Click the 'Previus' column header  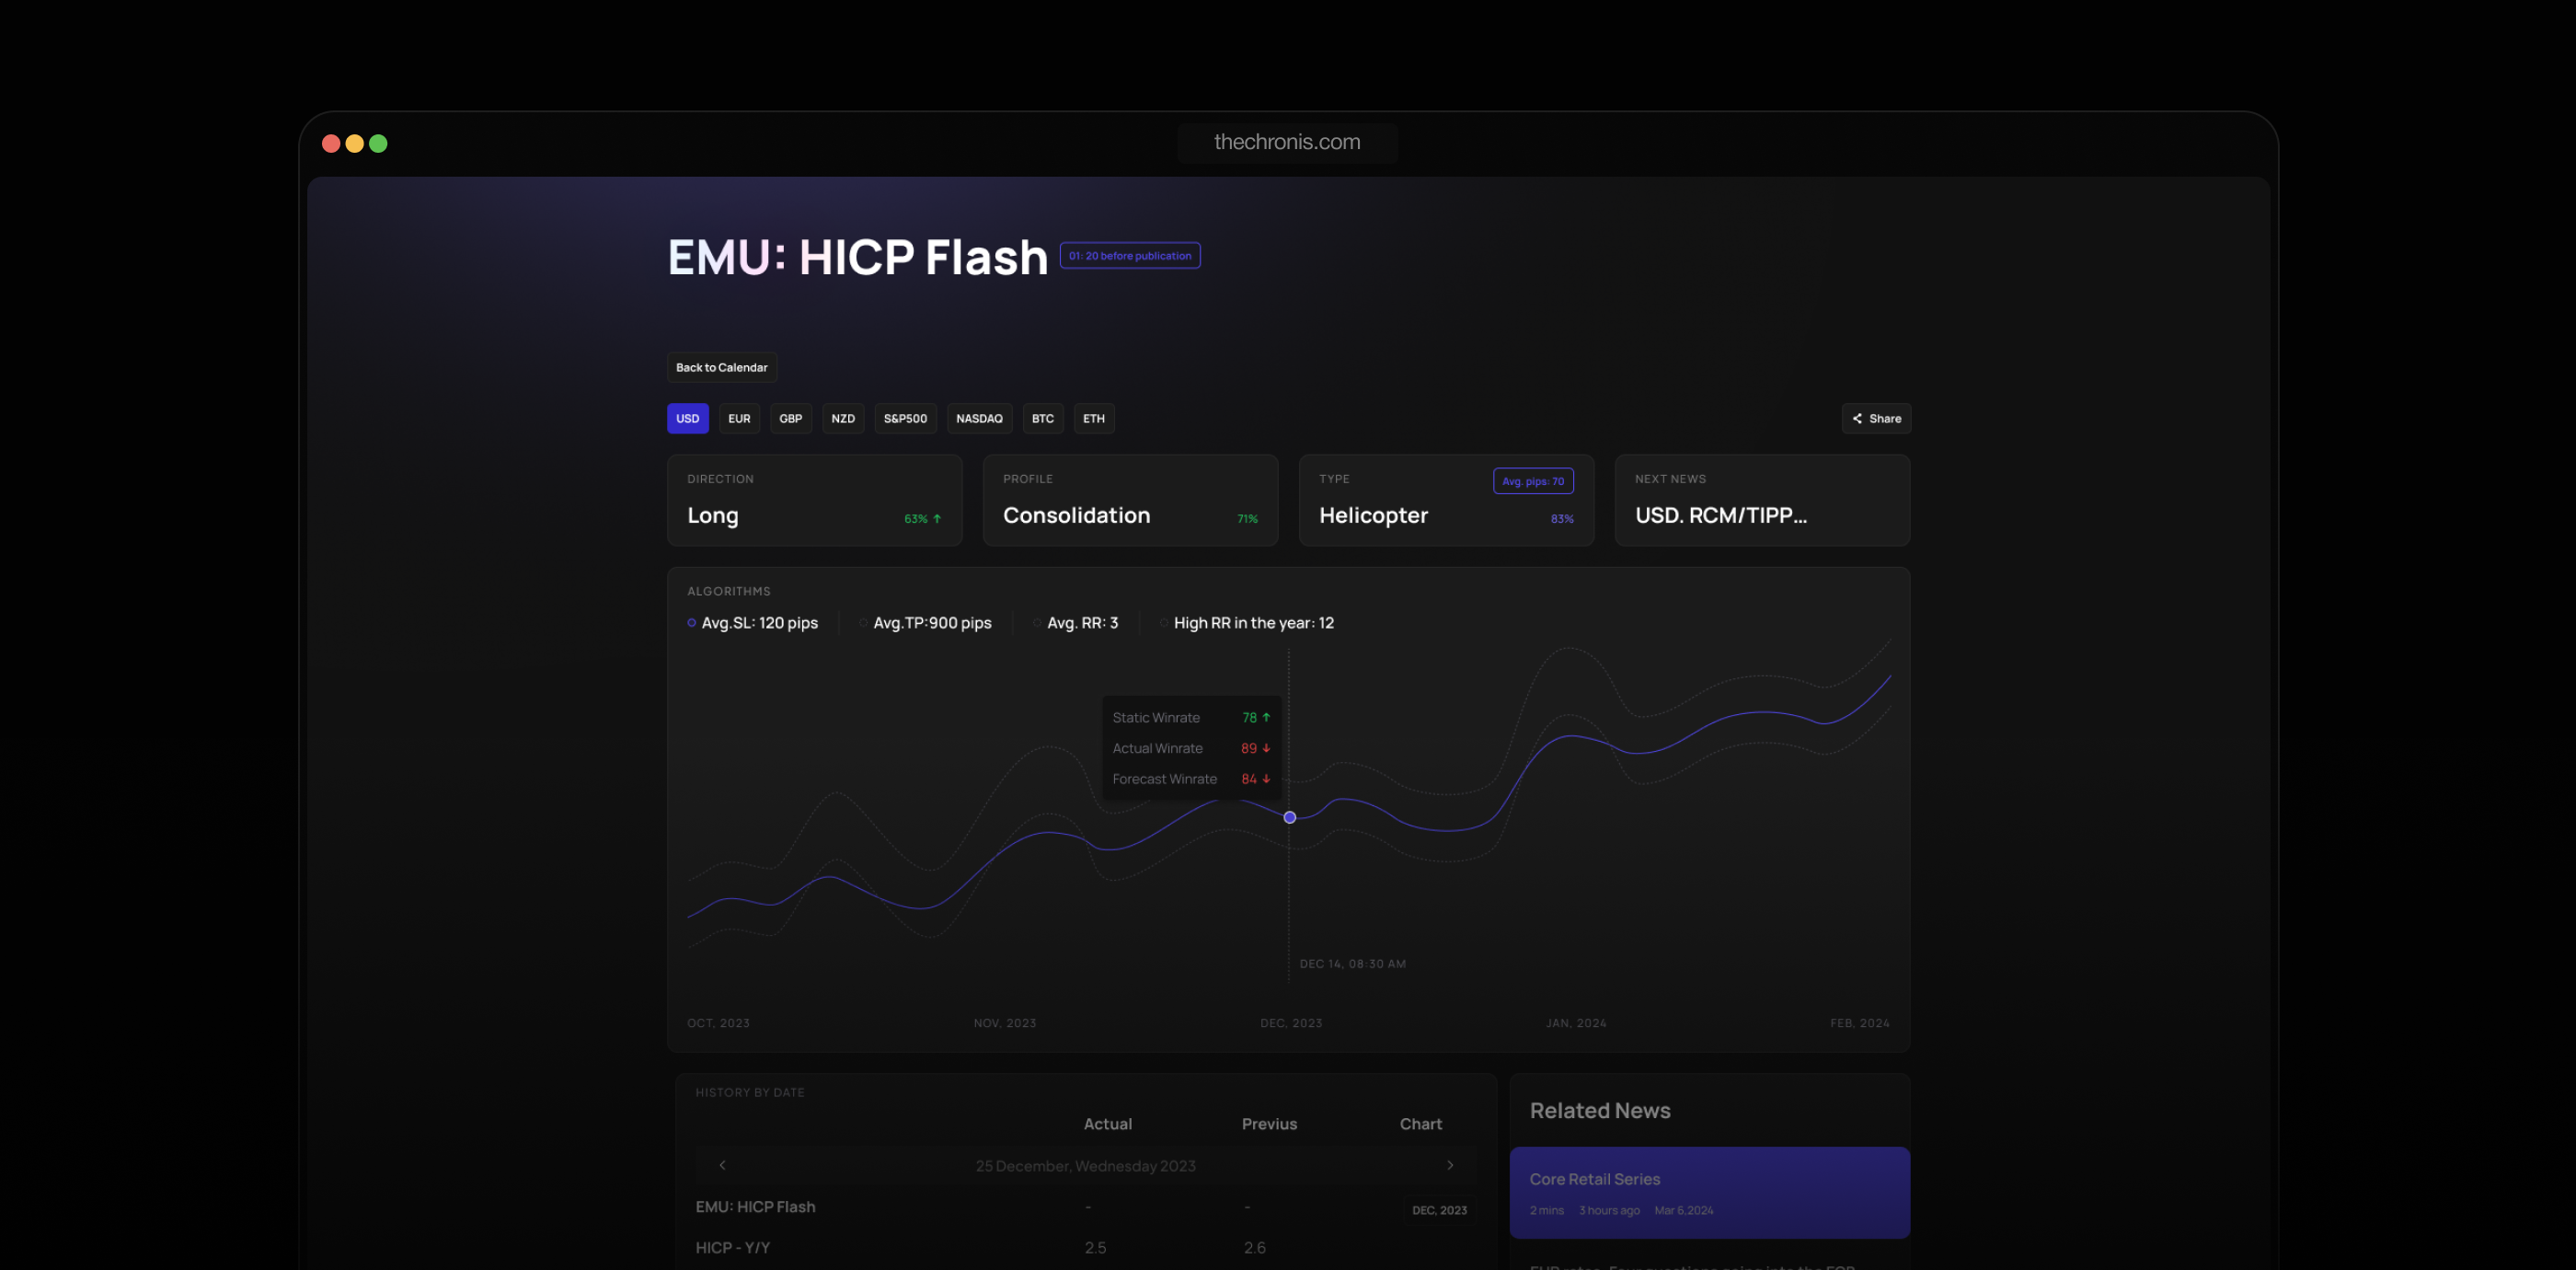1269,1124
